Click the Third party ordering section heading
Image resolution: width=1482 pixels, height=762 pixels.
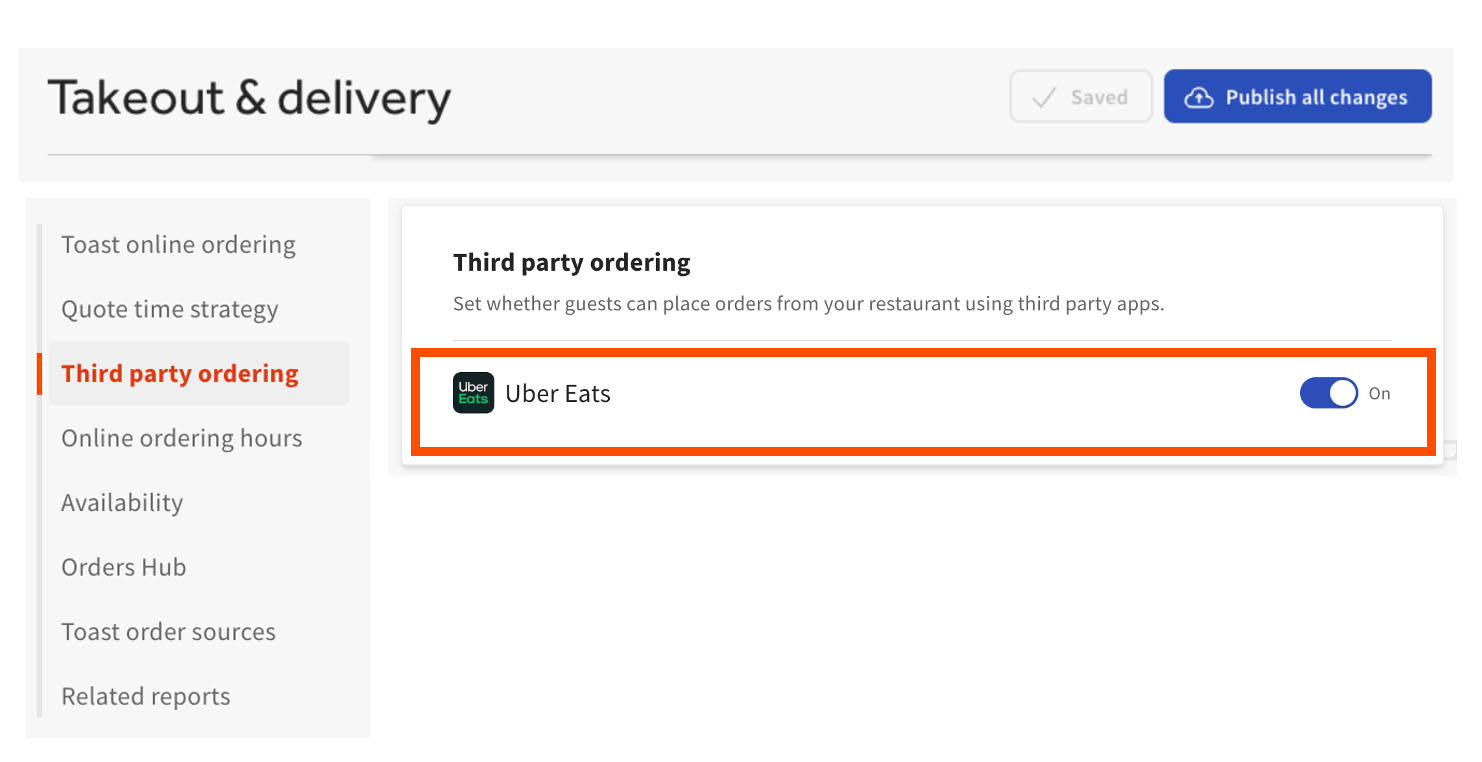coord(571,262)
